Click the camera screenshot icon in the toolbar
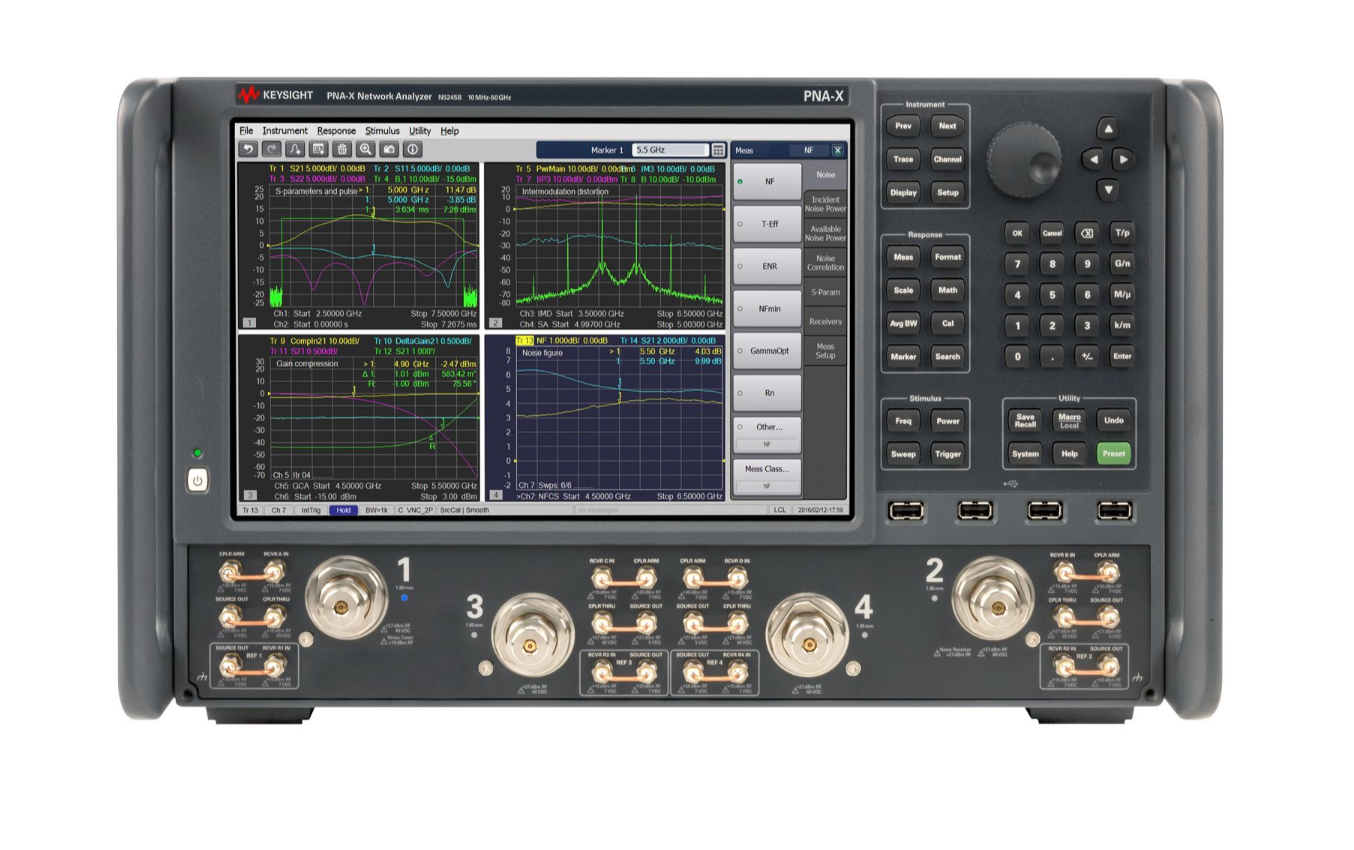This screenshot has width=1354, height=850. tap(390, 149)
